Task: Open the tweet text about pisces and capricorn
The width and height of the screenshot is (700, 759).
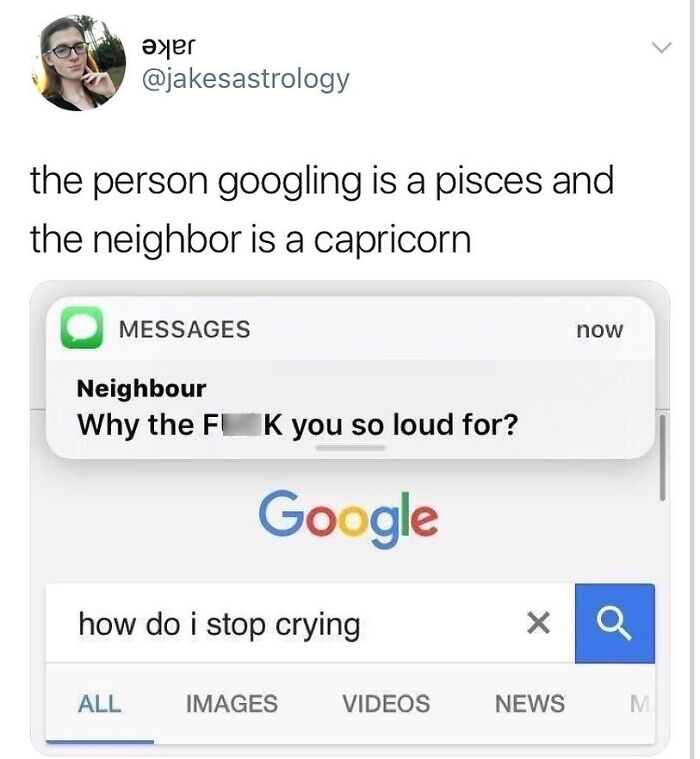Action: [x=322, y=210]
